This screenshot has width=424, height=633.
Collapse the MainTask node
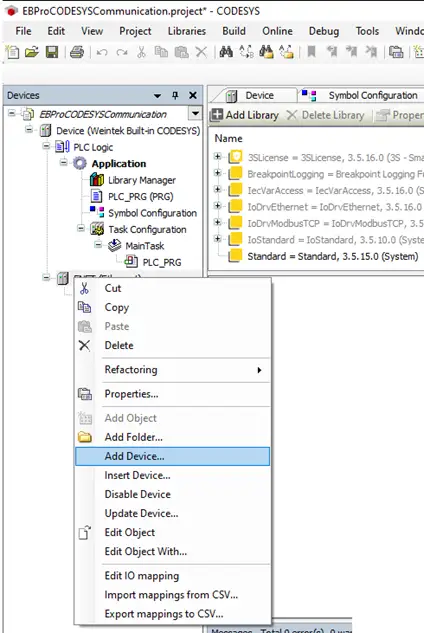98,245
